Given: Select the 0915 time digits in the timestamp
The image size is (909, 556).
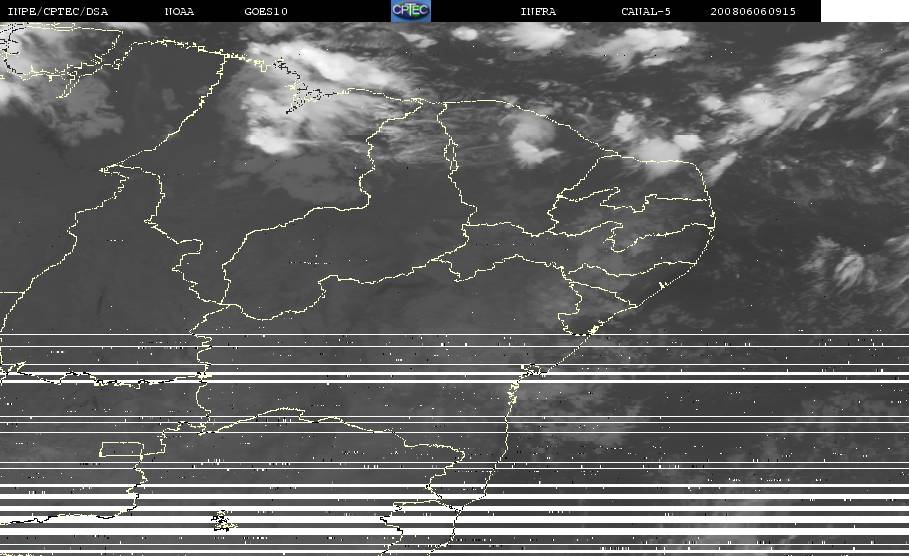Looking at the screenshot, I should [x=782, y=11].
